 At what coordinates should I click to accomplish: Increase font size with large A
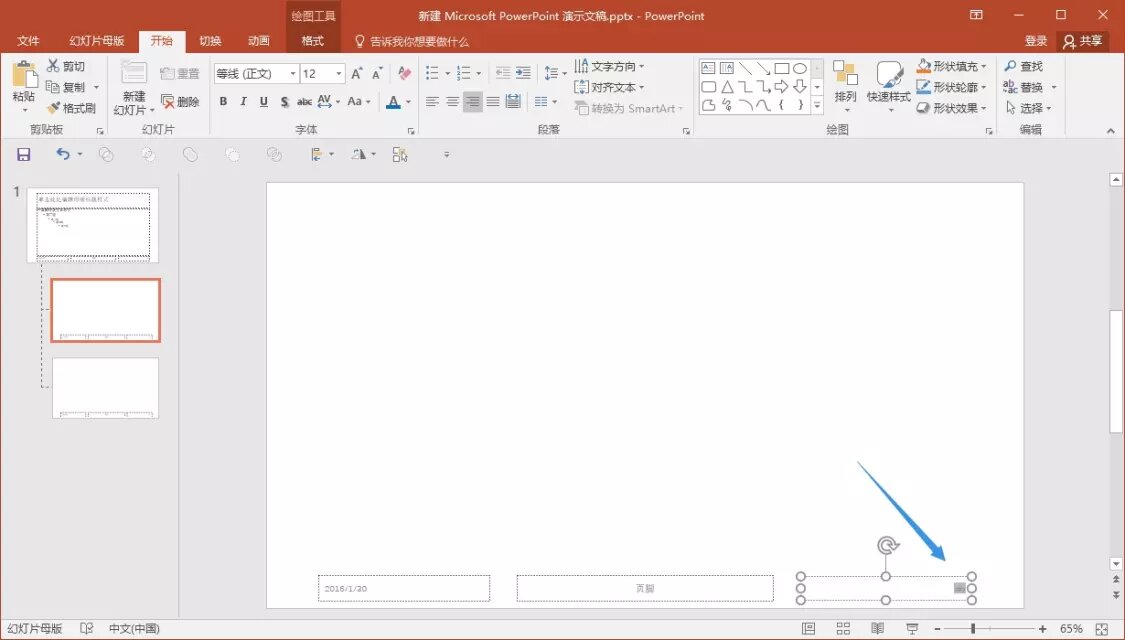tap(357, 73)
